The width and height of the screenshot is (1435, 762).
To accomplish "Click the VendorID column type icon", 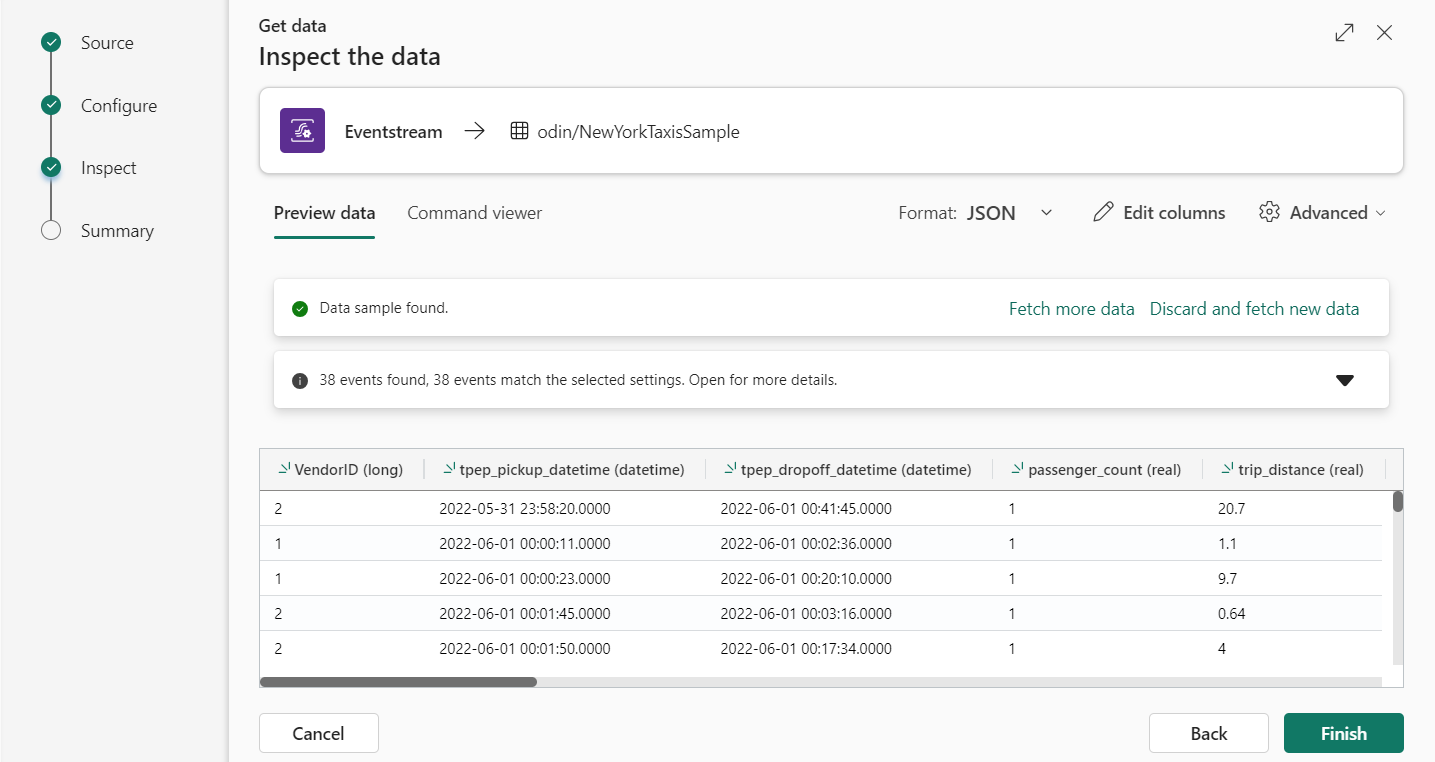I will pyautogui.click(x=284, y=469).
